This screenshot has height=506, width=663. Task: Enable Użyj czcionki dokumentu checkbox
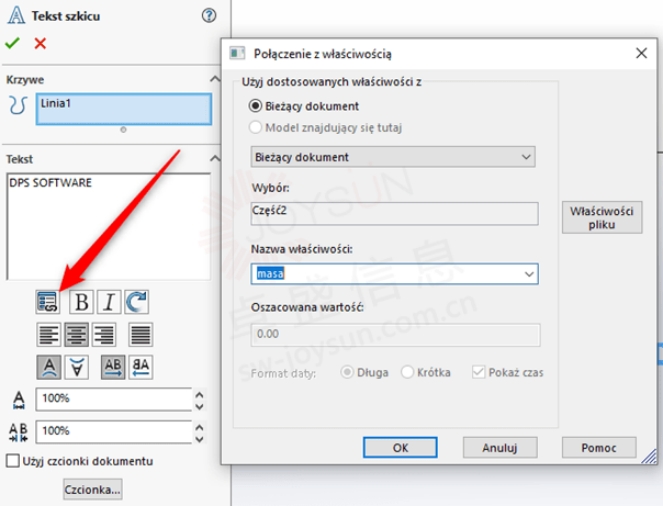point(13,461)
